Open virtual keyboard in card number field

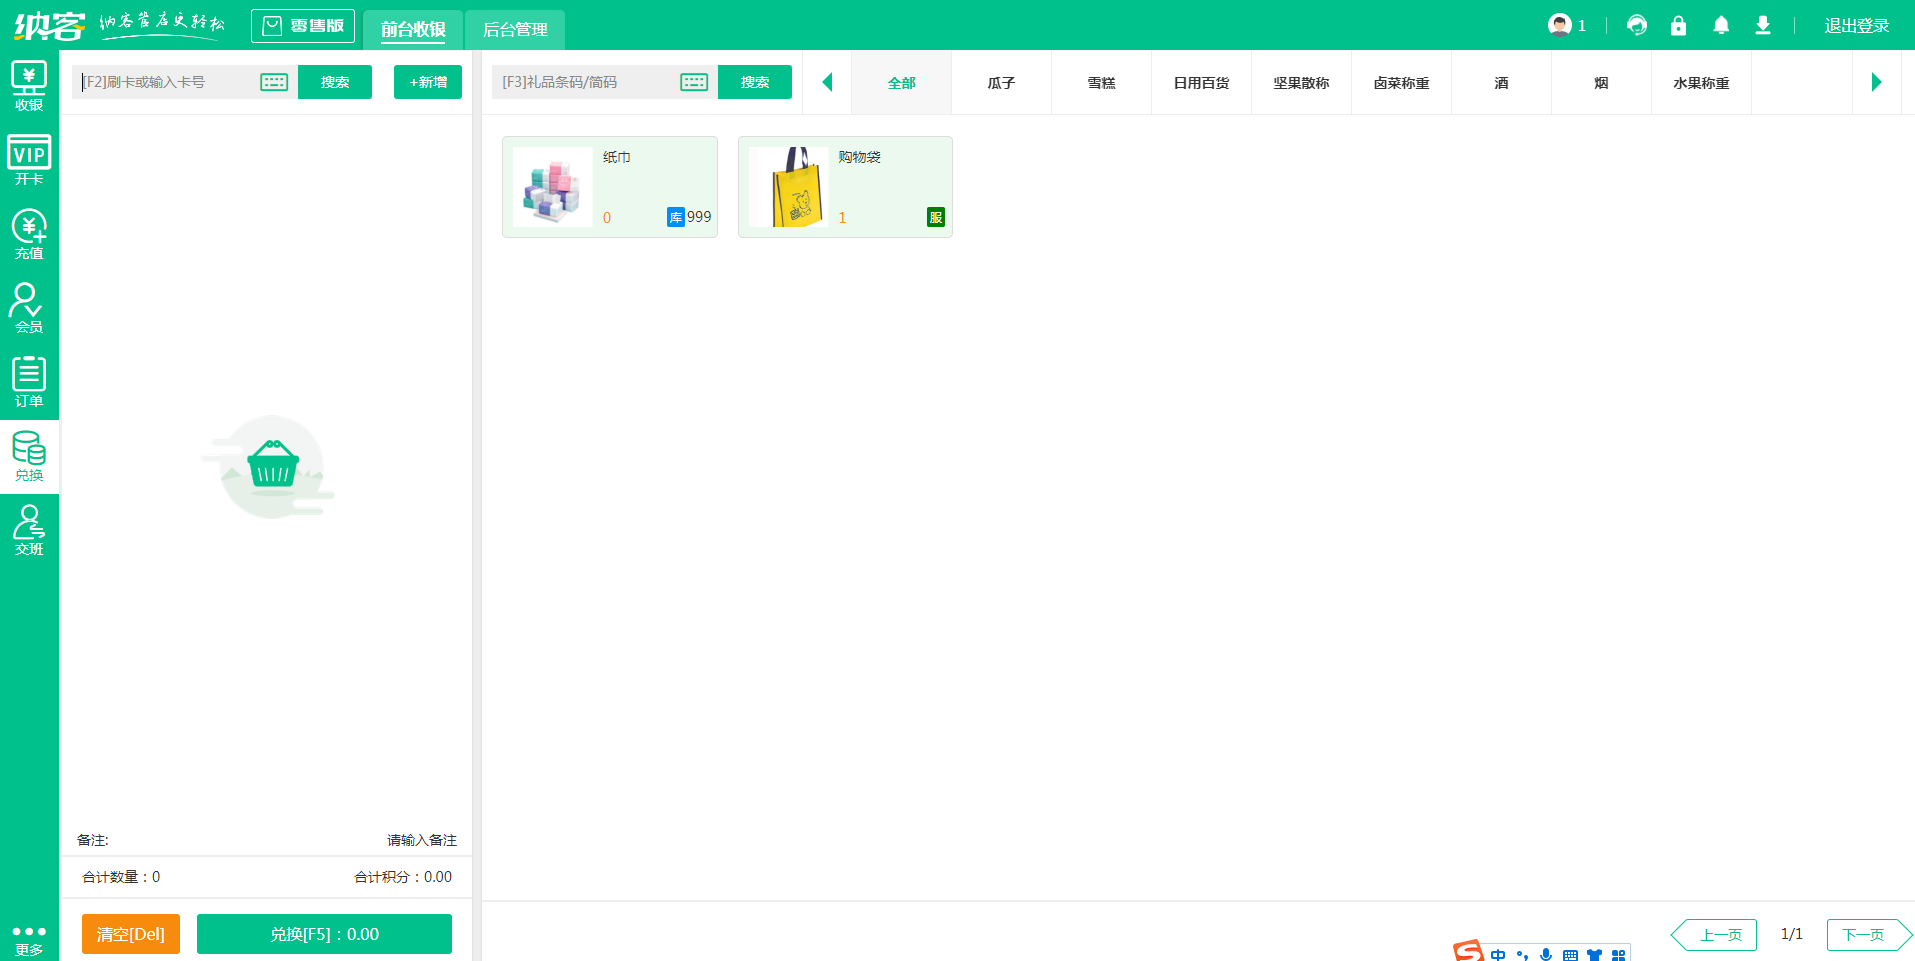click(x=274, y=82)
